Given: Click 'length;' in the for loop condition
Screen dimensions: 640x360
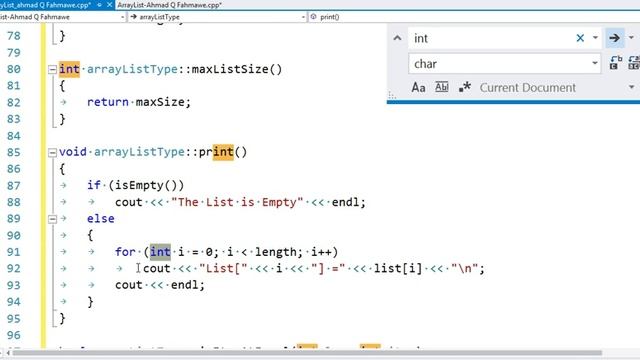Looking at the screenshot, I should coord(279,252).
